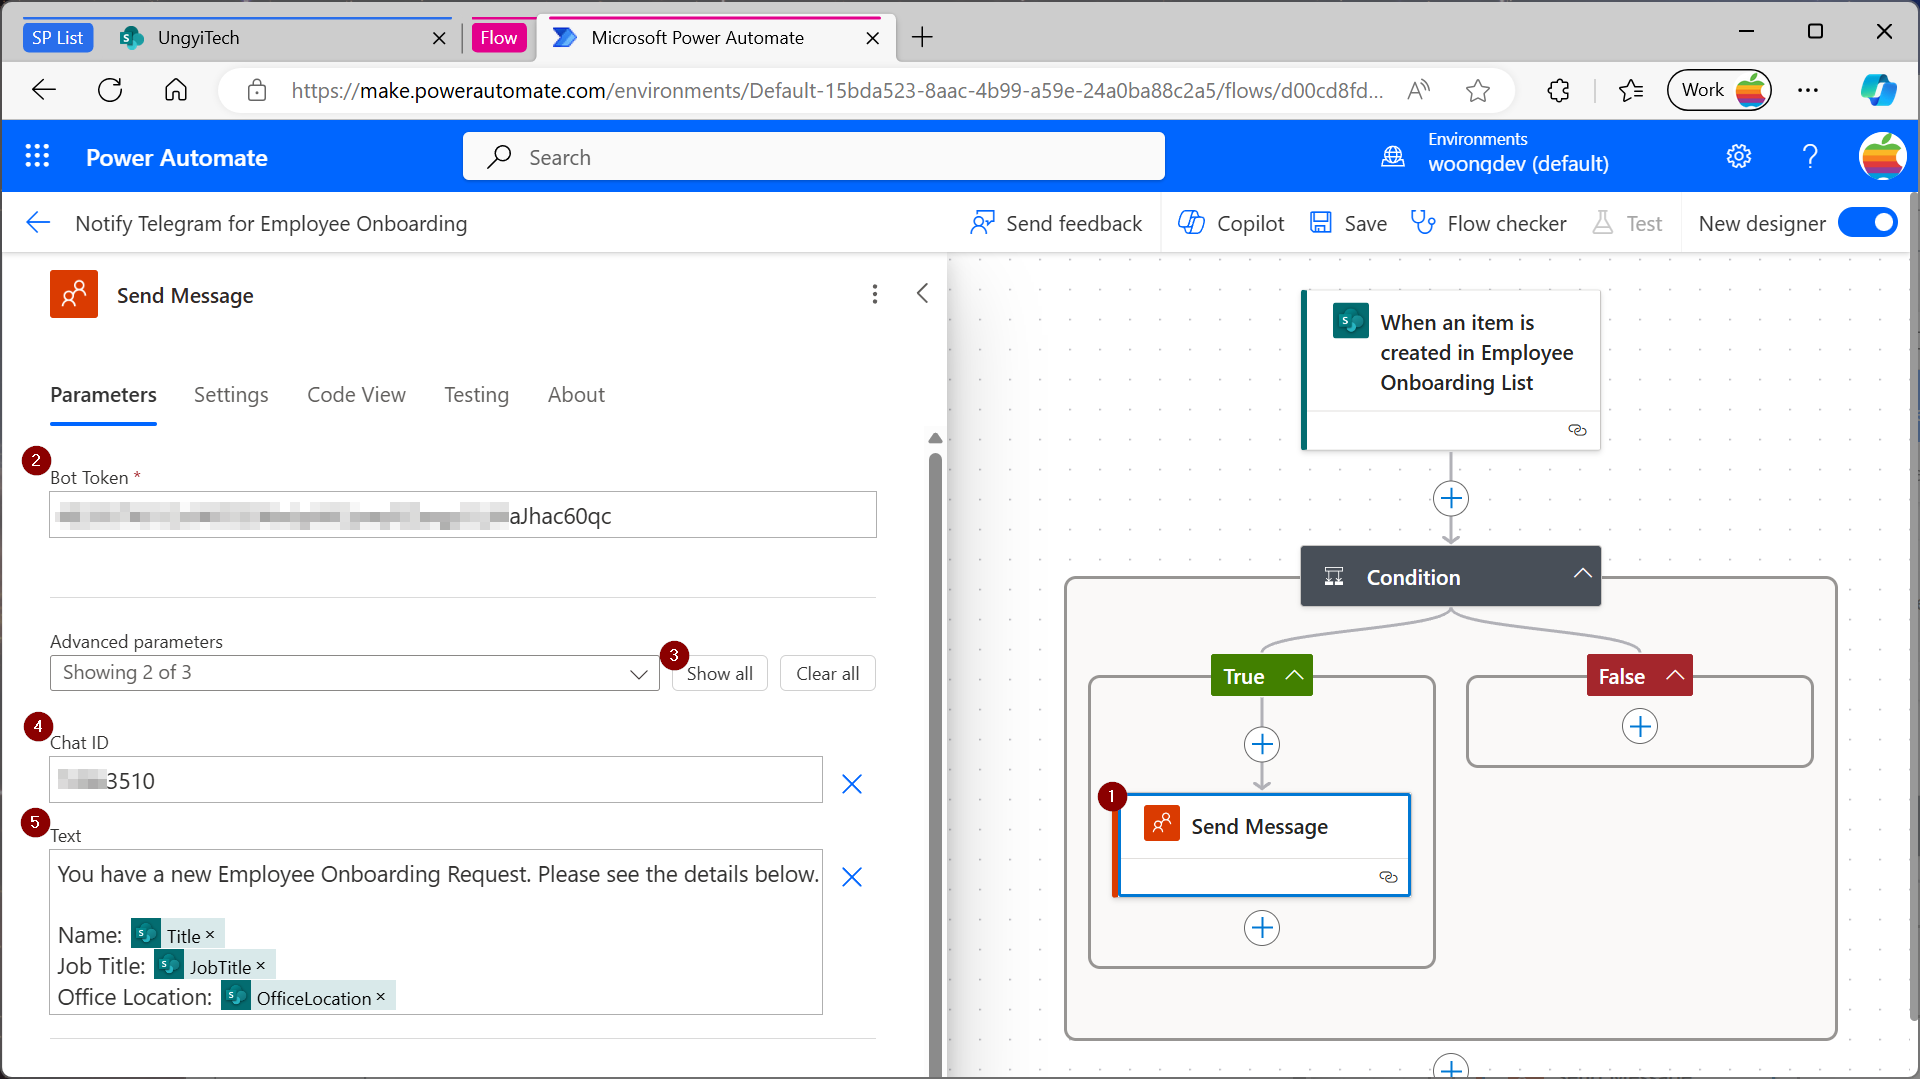Open the Copilot sidebar in Edge

(x=1878, y=90)
